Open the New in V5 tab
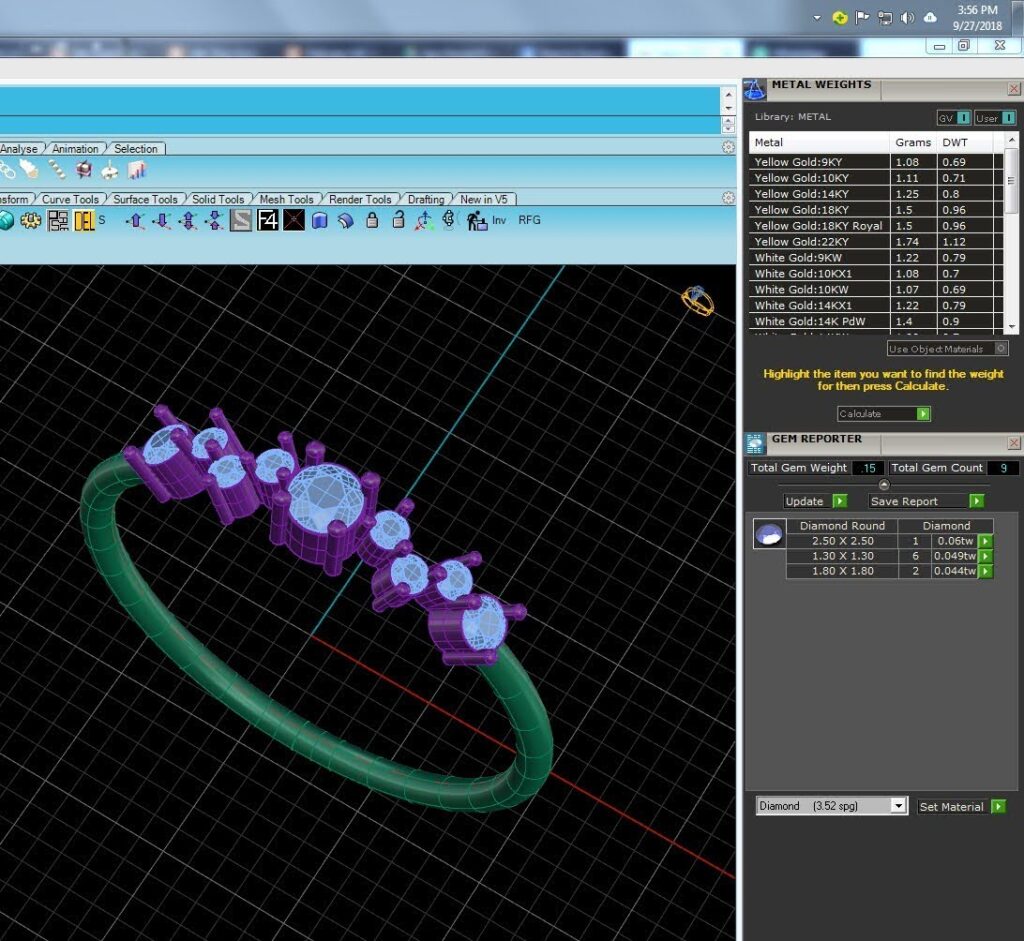This screenshot has height=941, width=1024. [483, 199]
